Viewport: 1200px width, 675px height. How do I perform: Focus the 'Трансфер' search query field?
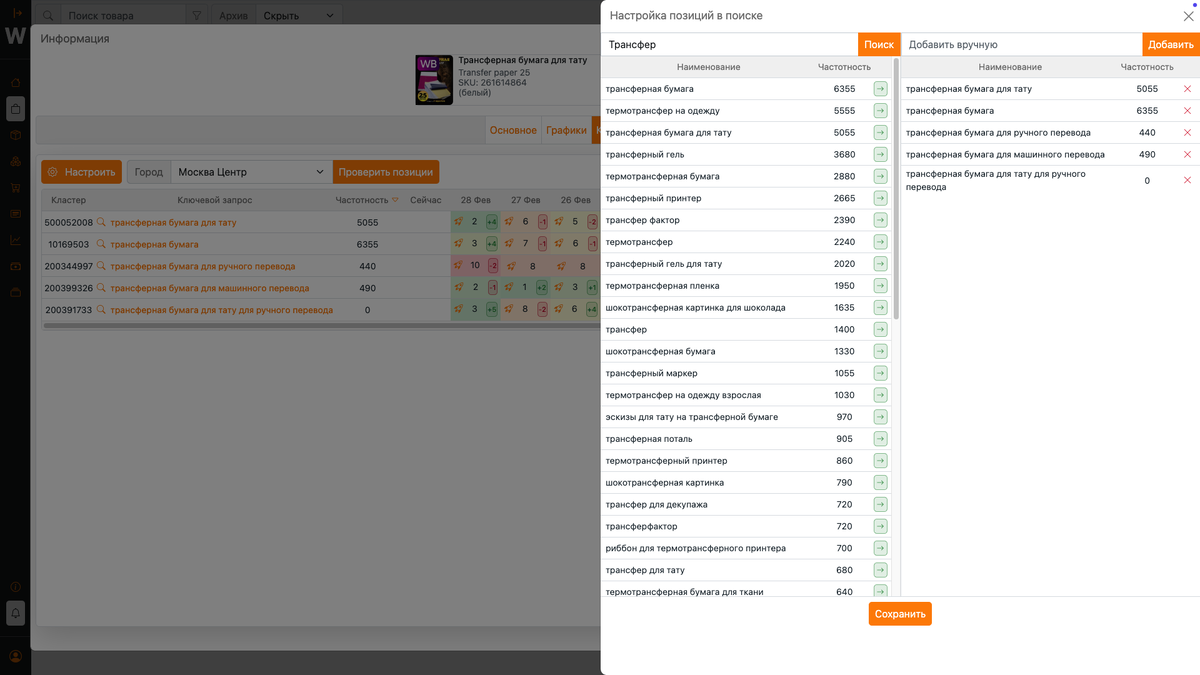(729, 45)
